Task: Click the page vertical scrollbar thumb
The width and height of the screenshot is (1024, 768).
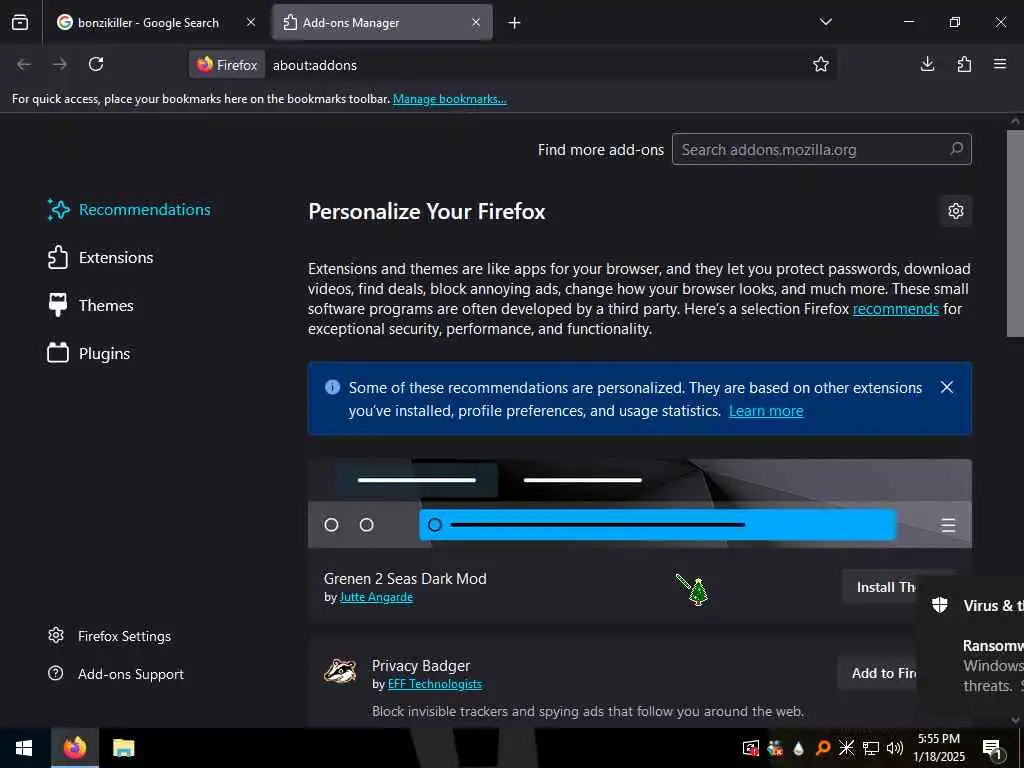Action: (x=1015, y=234)
